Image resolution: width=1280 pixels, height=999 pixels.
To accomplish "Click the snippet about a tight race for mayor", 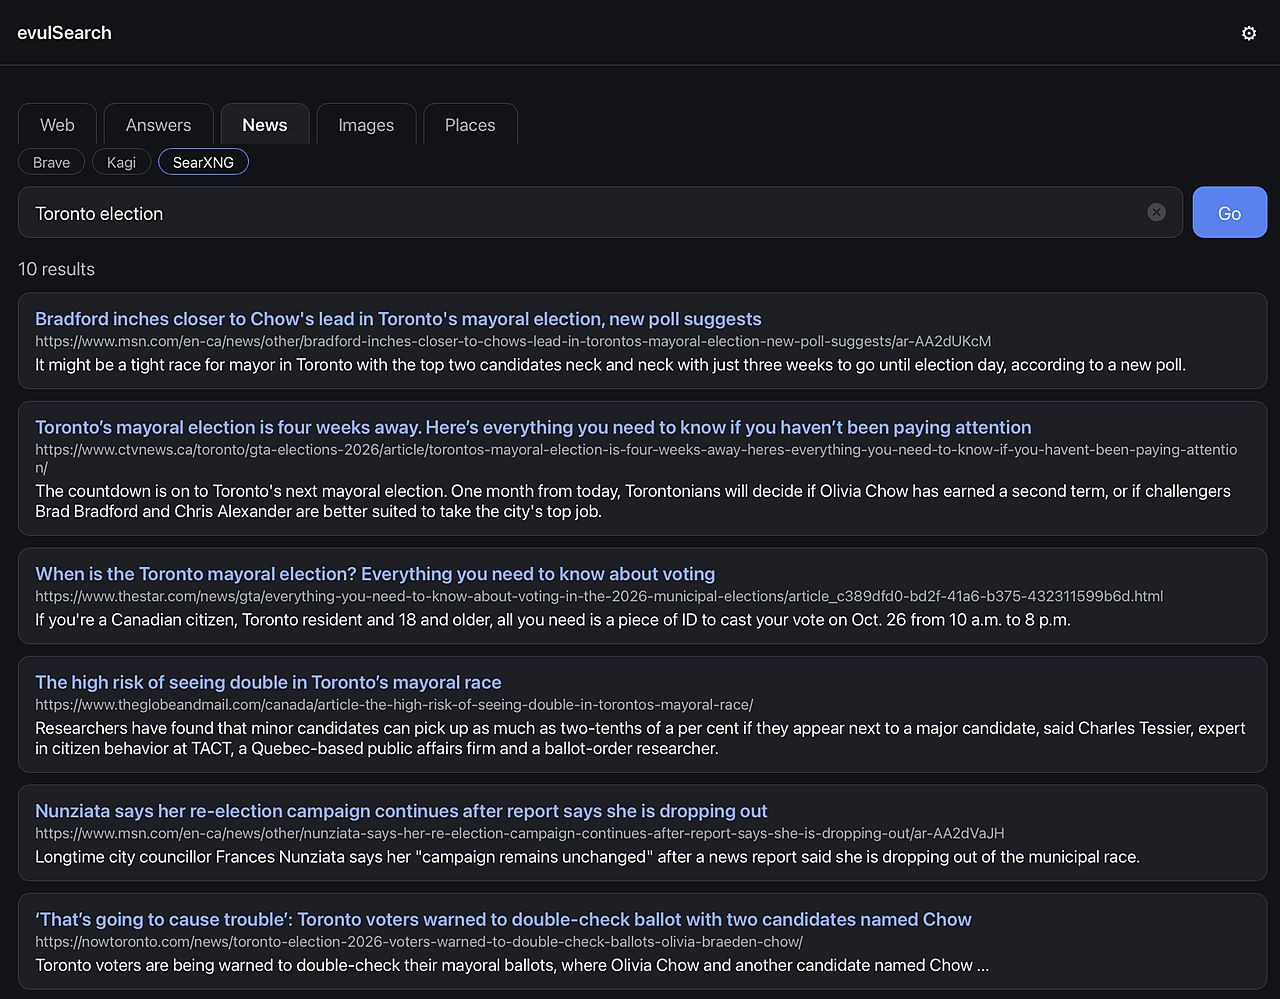I will pos(610,365).
